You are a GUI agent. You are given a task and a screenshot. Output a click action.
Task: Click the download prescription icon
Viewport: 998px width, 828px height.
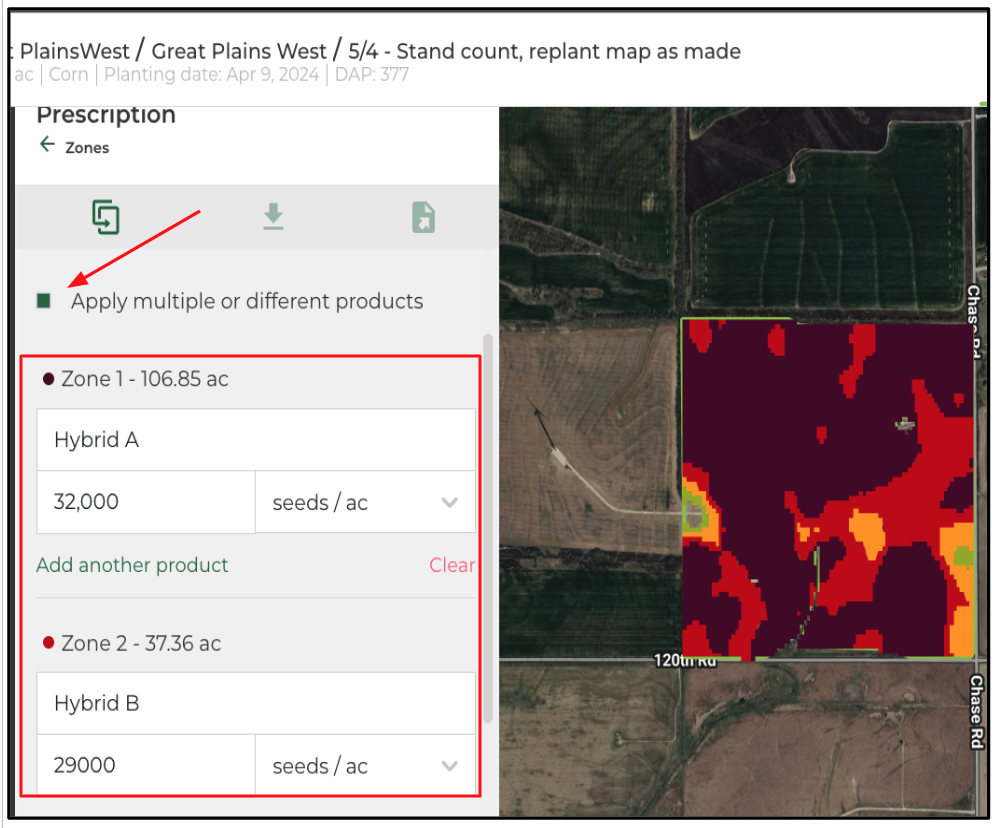(273, 217)
